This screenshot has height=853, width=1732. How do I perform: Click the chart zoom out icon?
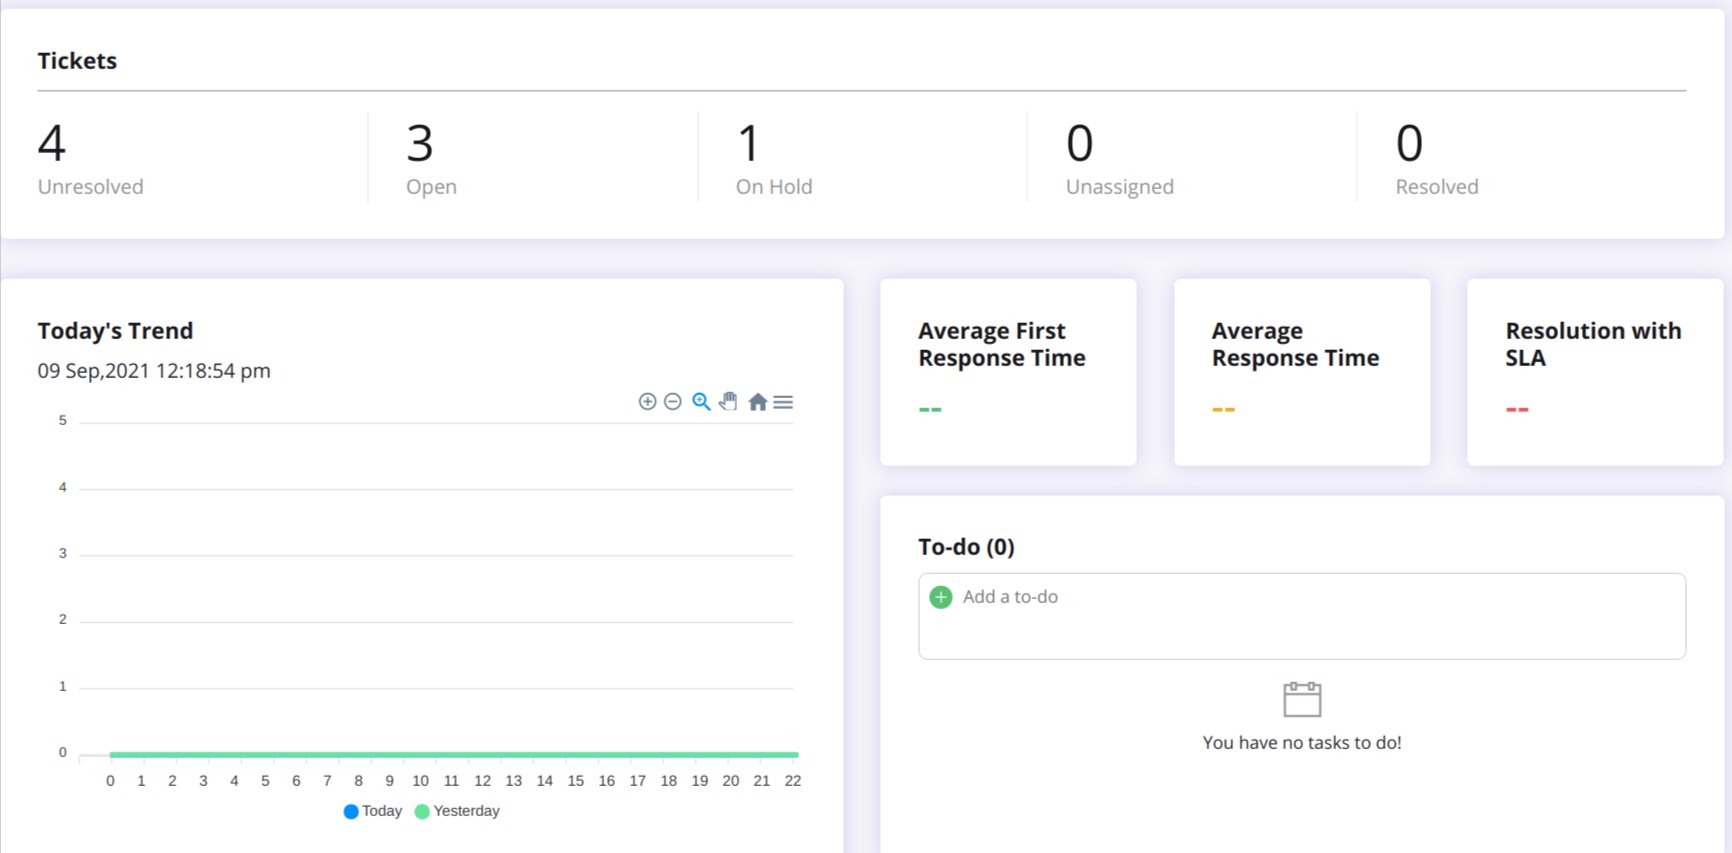tap(673, 402)
